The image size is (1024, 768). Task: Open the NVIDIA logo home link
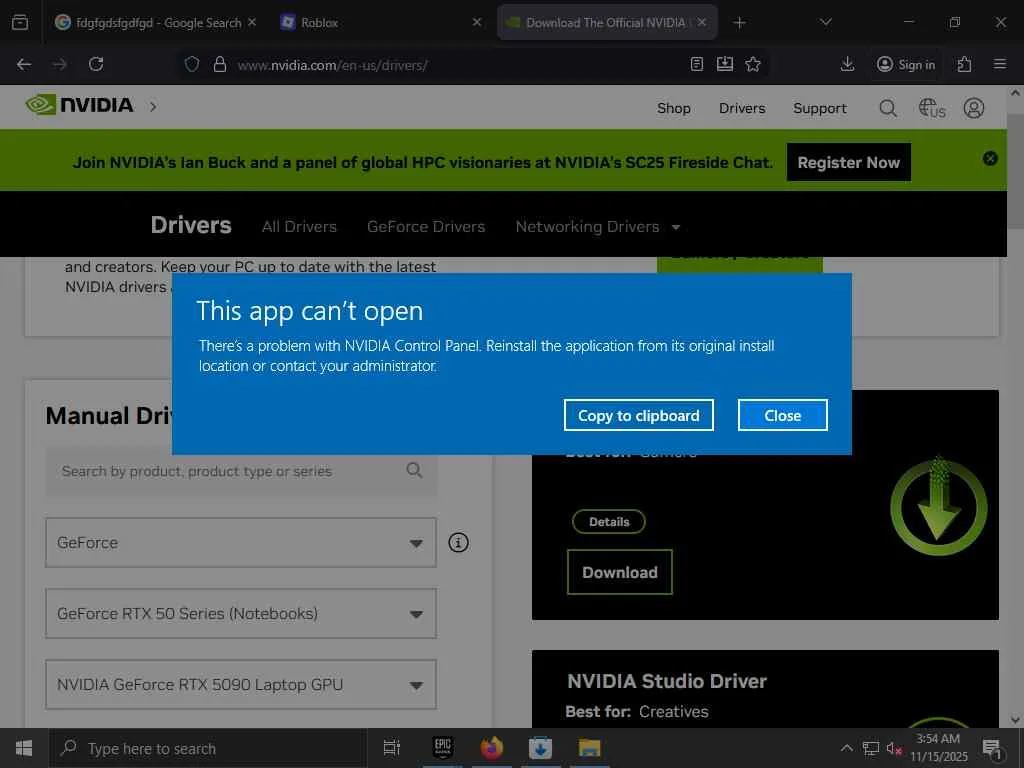pos(79,105)
